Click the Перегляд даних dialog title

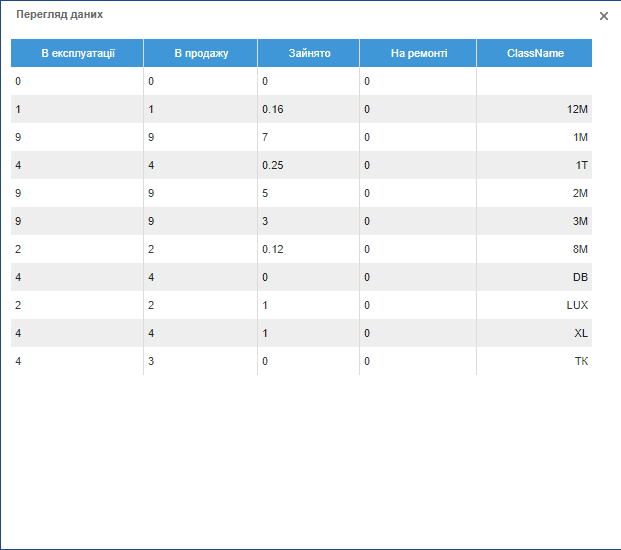[x=59, y=15]
